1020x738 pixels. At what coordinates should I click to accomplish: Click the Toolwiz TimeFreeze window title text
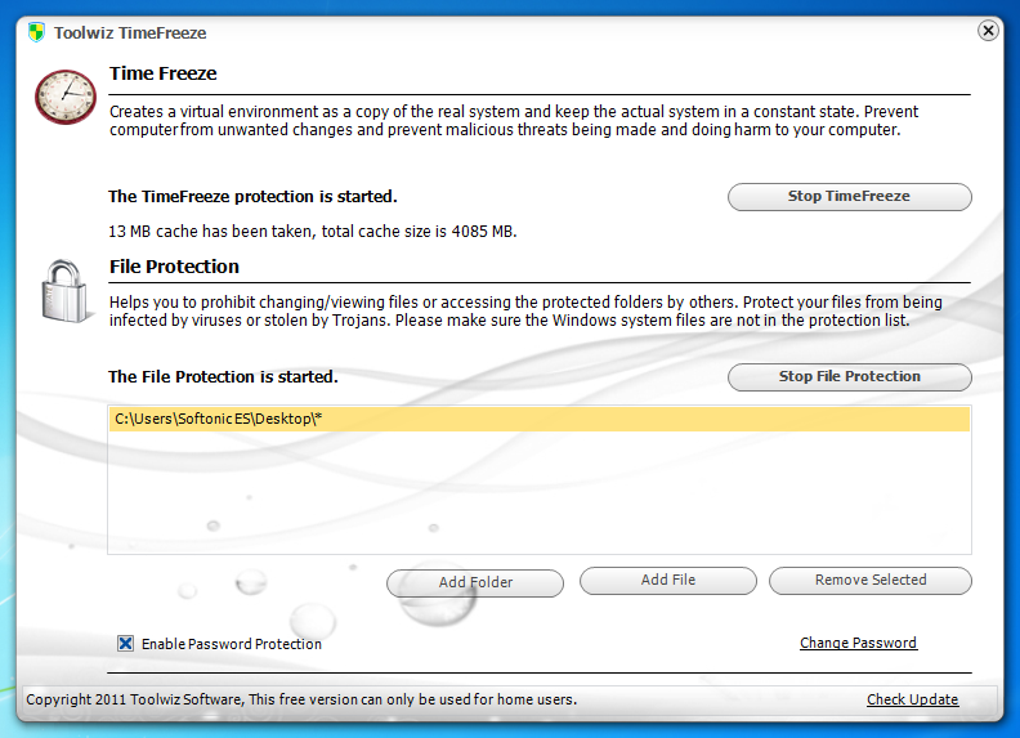[130, 33]
